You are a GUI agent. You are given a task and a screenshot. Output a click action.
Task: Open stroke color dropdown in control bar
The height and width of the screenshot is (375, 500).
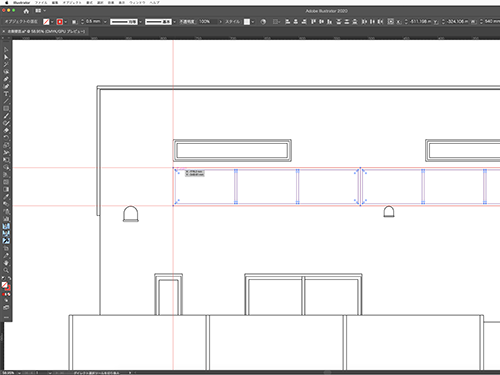click(65, 22)
